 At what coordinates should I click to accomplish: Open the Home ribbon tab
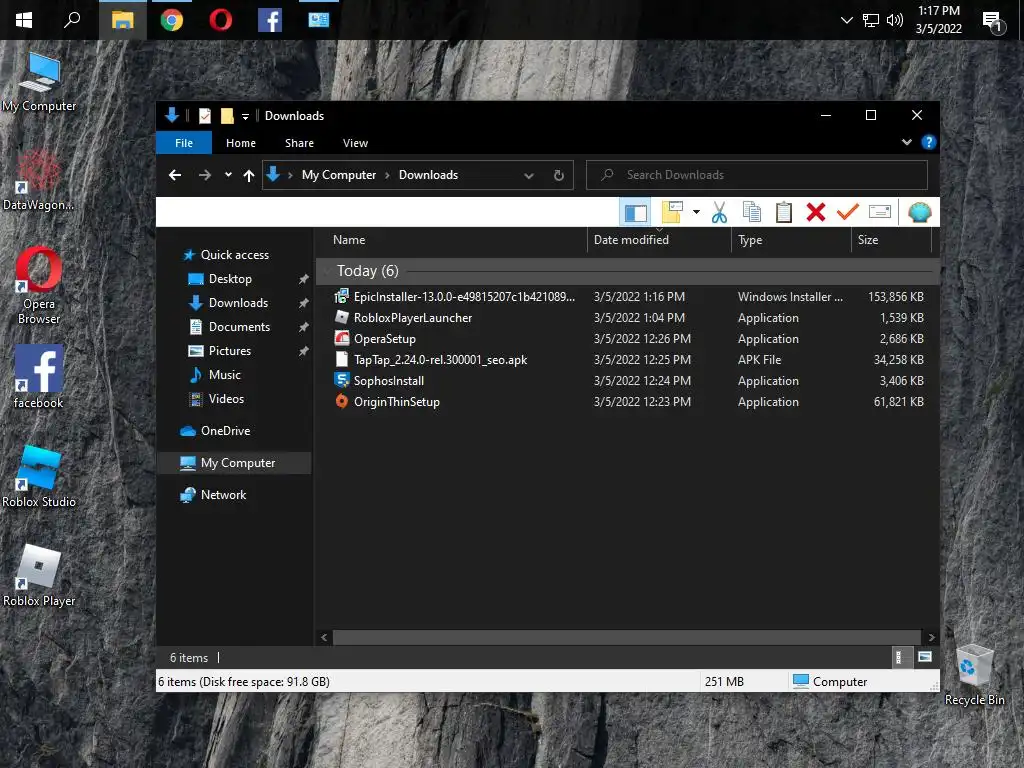[241, 143]
